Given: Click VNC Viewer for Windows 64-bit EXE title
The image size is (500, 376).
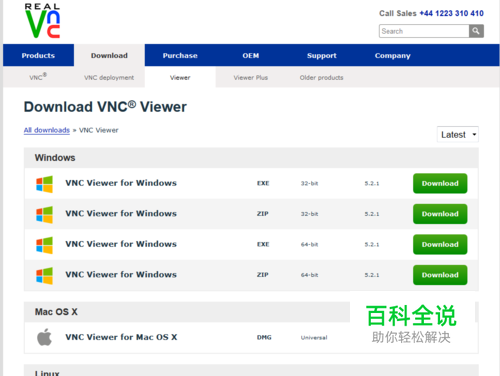Looking at the screenshot, I should point(121,244).
